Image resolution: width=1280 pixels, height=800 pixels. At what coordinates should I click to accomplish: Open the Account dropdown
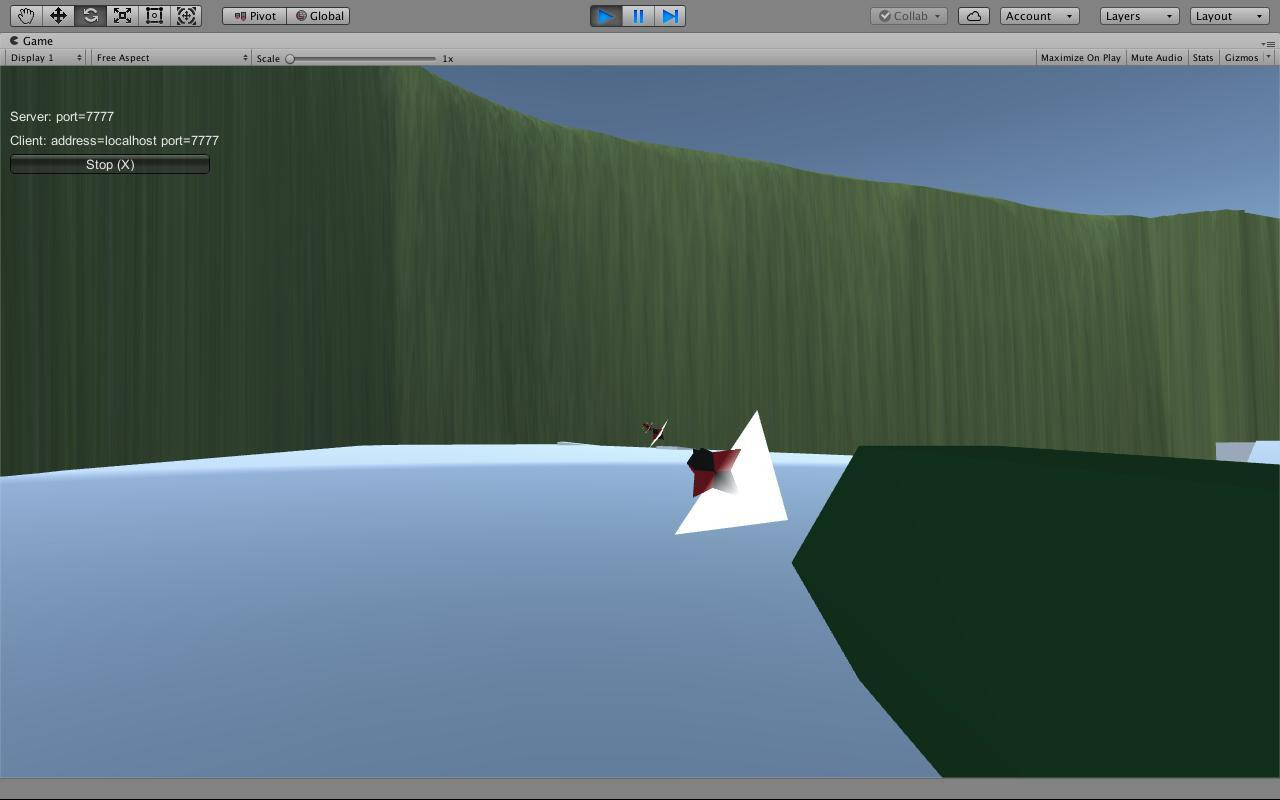[x=1039, y=16]
